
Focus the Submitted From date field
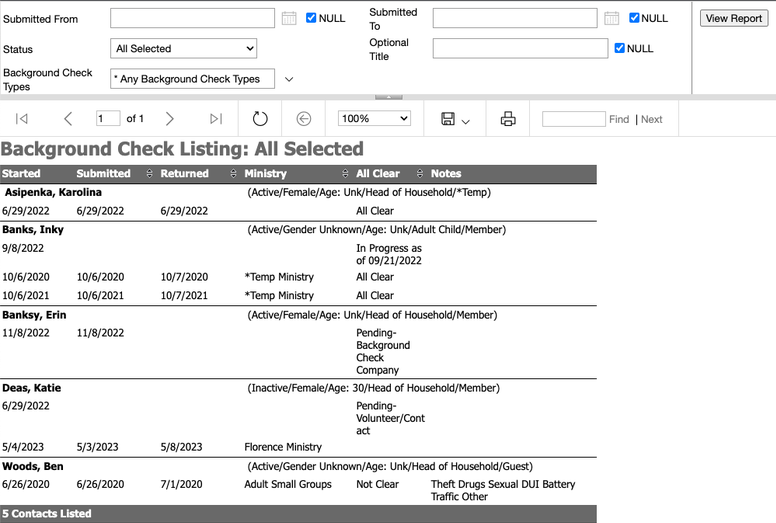pos(192,18)
